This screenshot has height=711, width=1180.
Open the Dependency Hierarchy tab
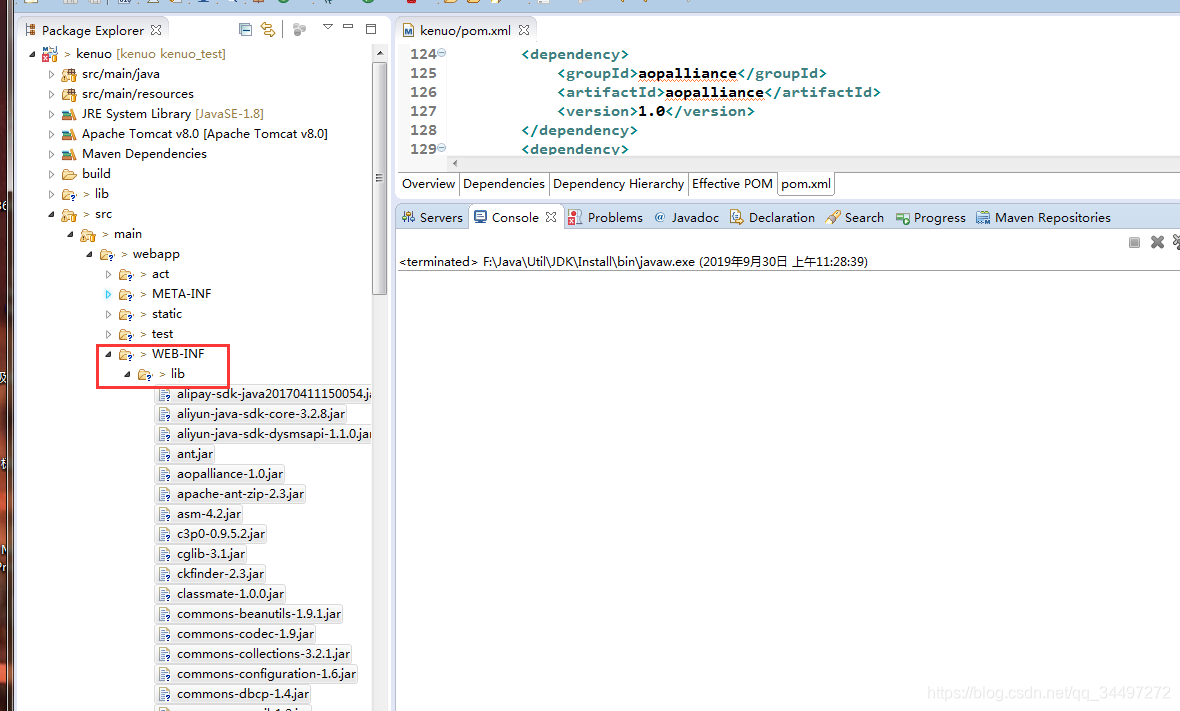click(619, 184)
